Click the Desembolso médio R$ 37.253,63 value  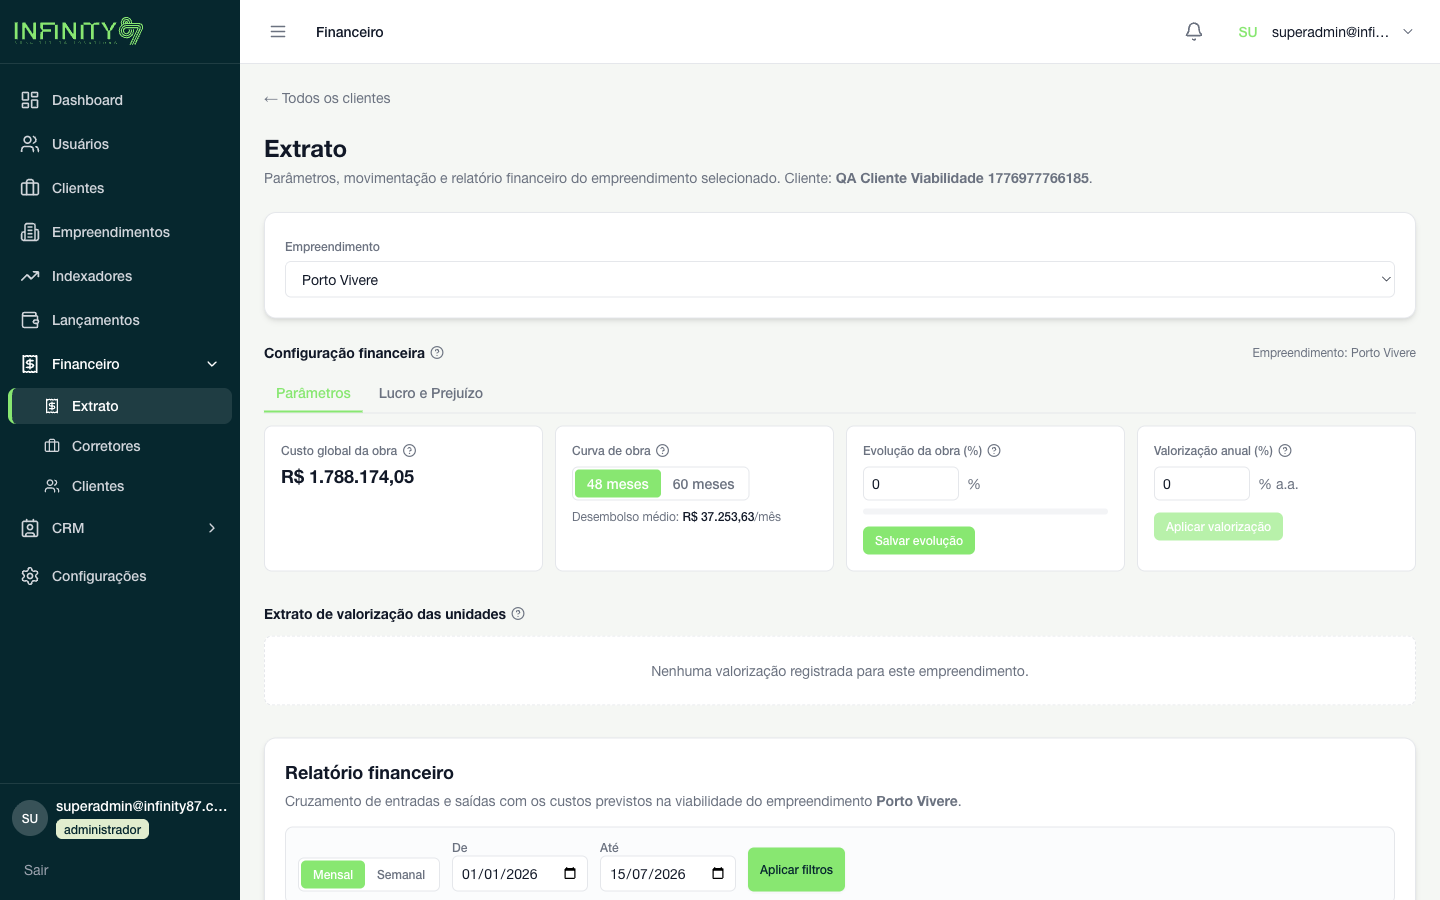[x=718, y=517]
